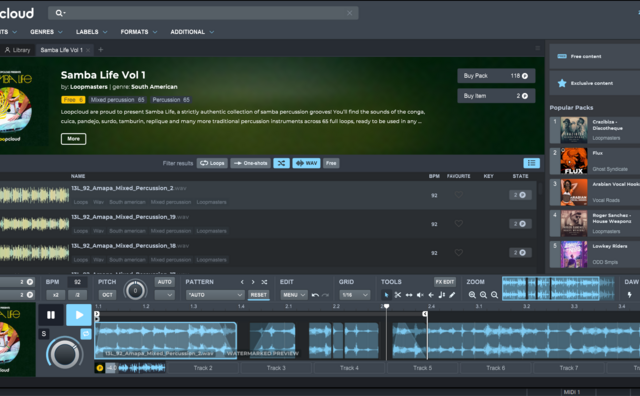Go to next pattern arrow
Image resolution: width=640 pixels, height=396 pixels.
(253, 282)
